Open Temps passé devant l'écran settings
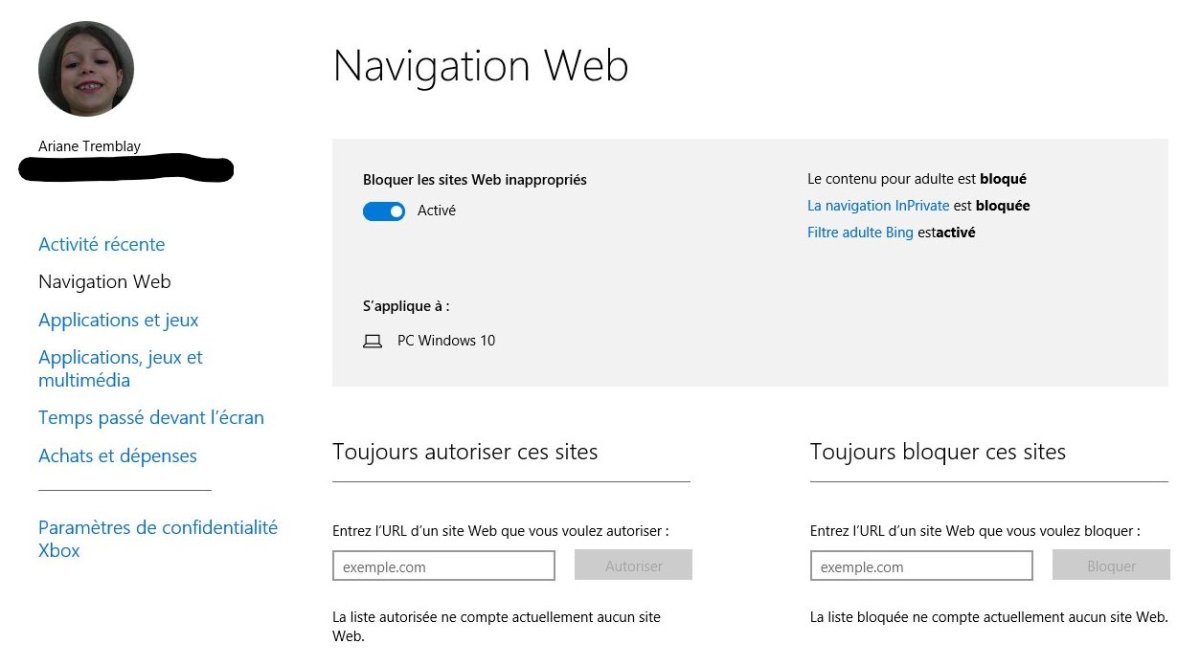 coord(151,418)
